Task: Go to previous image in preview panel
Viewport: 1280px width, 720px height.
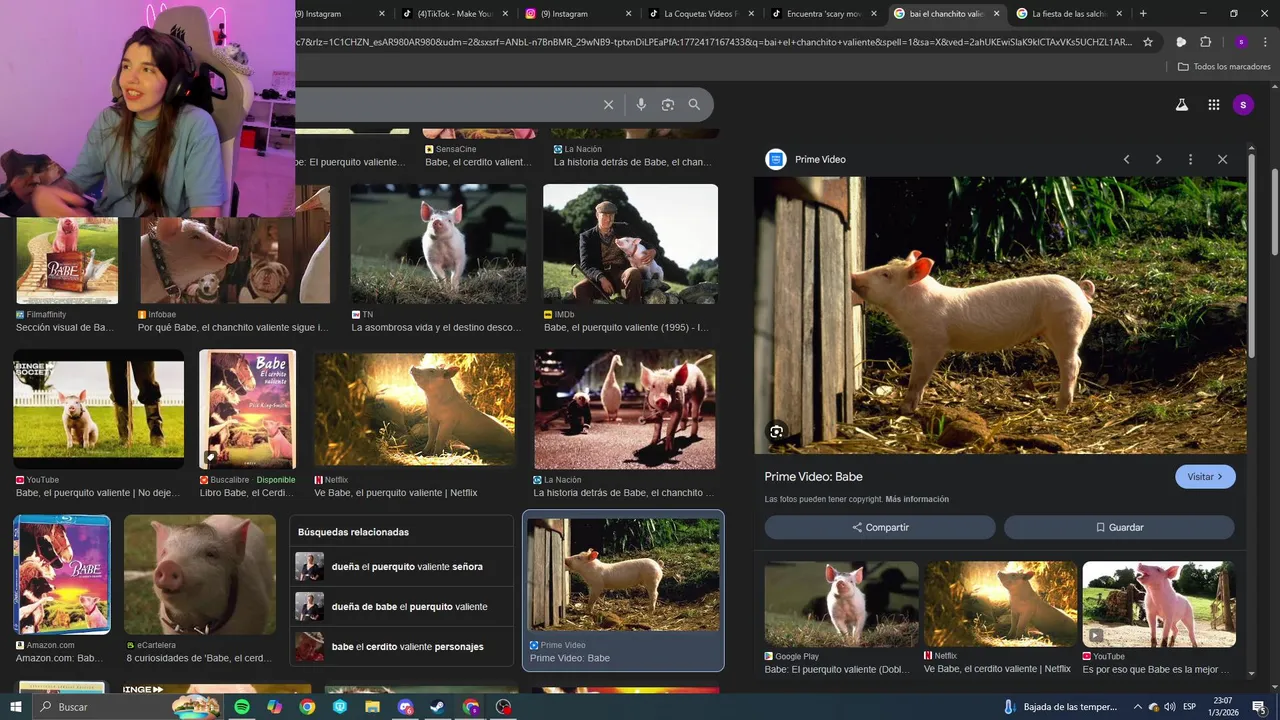Action: [x=1126, y=159]
